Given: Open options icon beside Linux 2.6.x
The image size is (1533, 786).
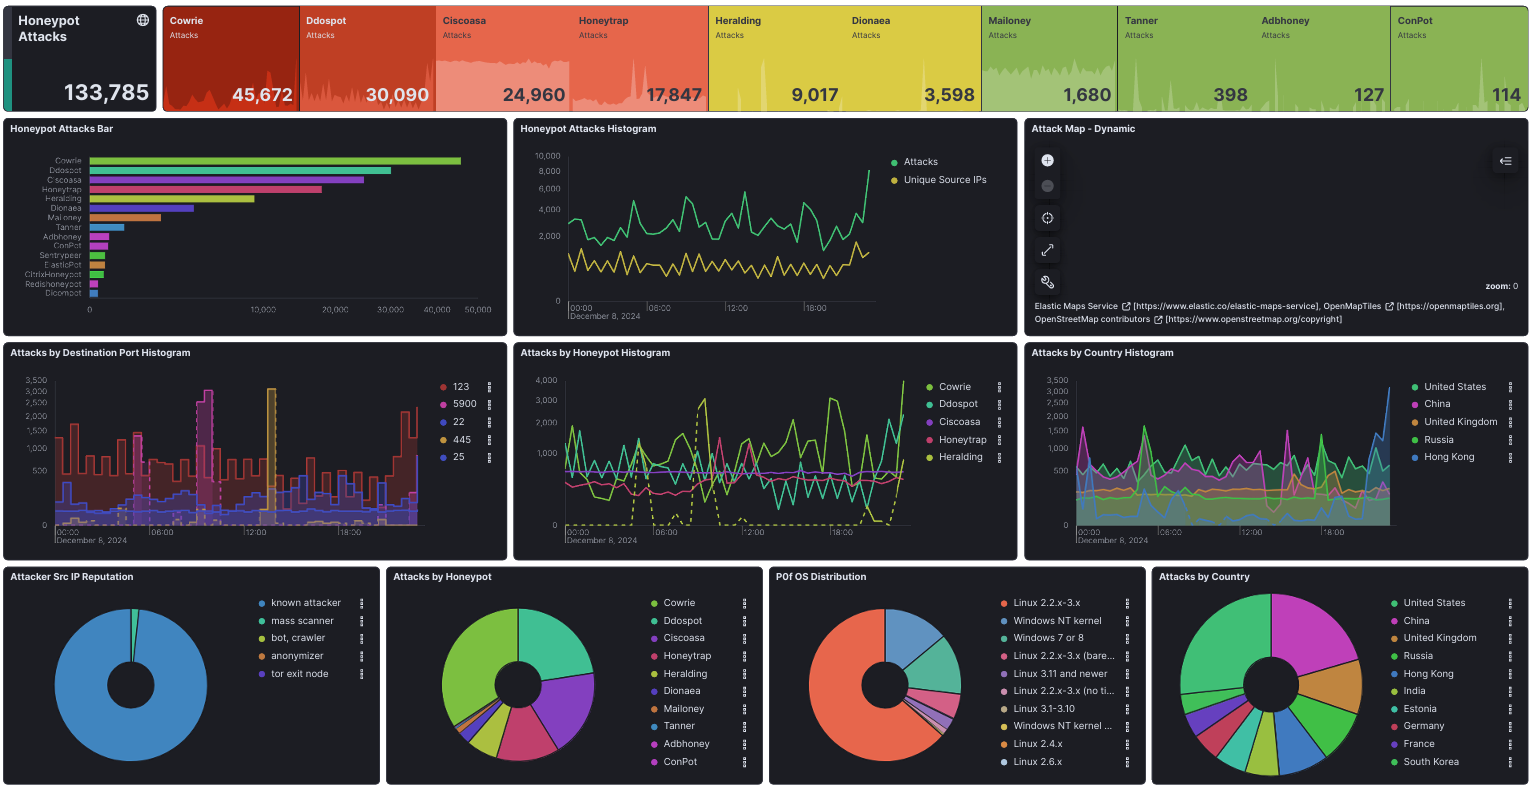Looking at the screenshot, I should [1127, 762].
